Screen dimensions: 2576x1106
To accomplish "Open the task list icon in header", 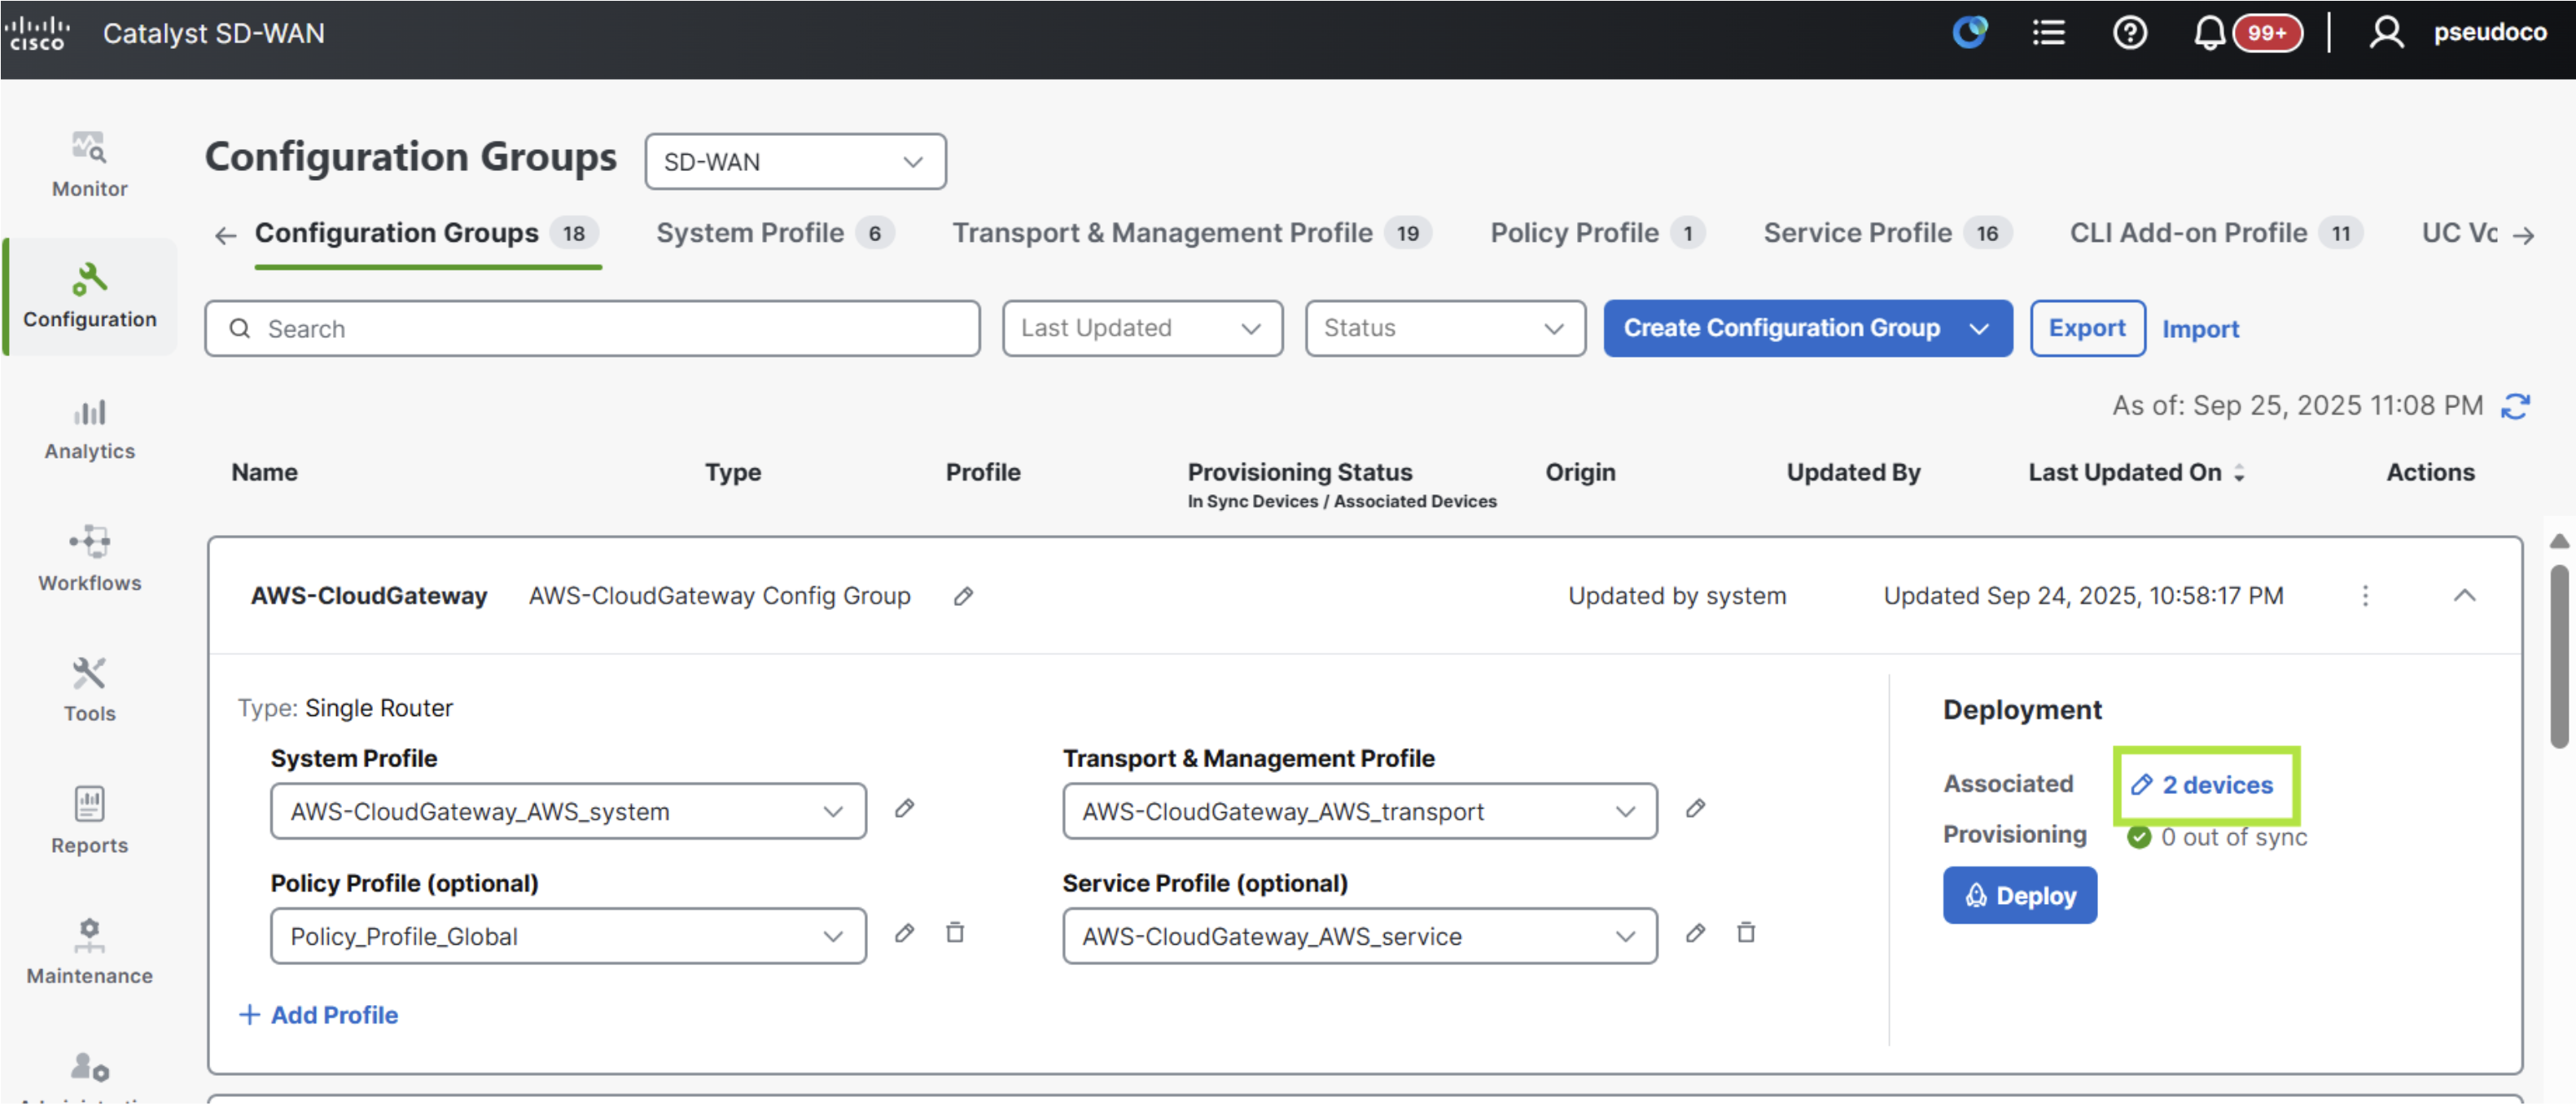I will point(2048,33).
